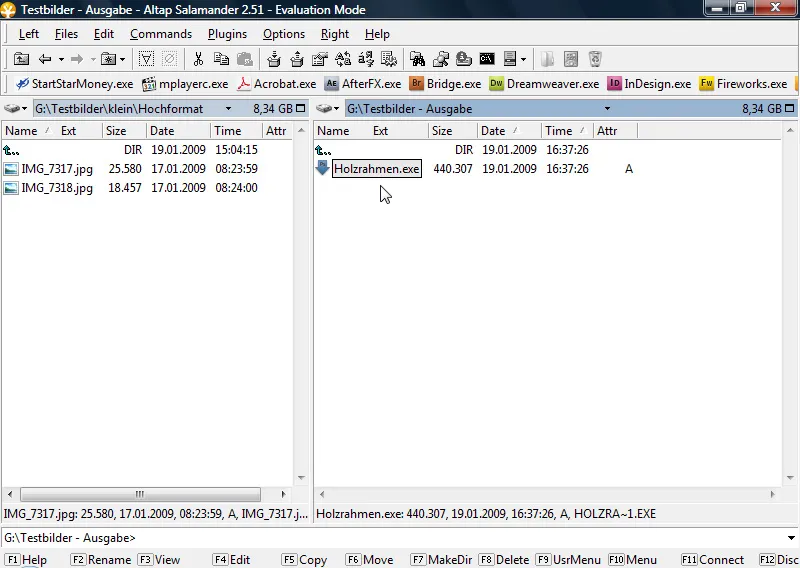Image resolution: width=800 pixels, height=568 pixels.
Task: Open left panel drive selector dropdown
Action: point(16,109)
